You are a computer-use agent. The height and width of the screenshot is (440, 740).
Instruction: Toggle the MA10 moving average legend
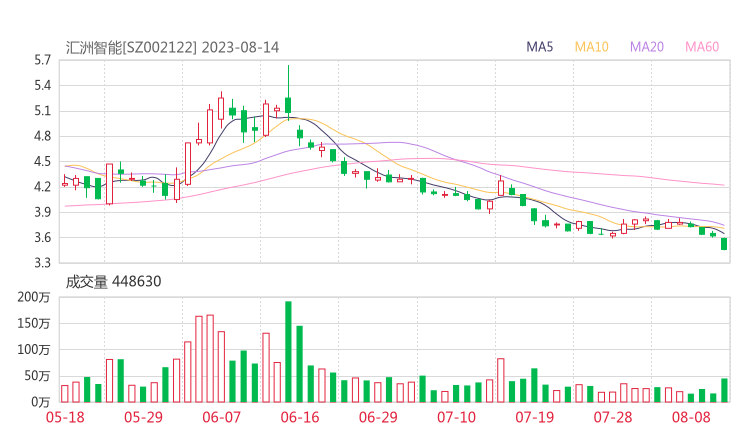591,47
